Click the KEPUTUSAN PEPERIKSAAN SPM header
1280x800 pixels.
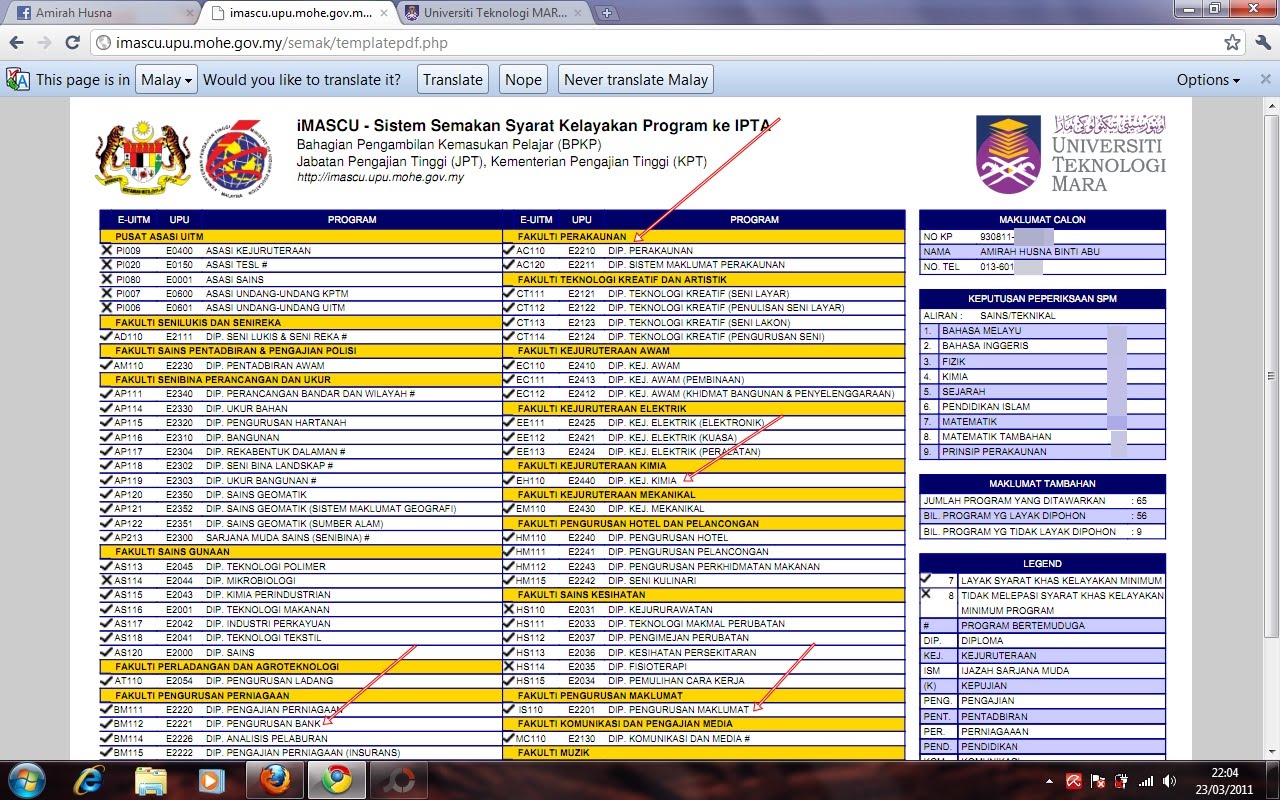pos(1042,299)
